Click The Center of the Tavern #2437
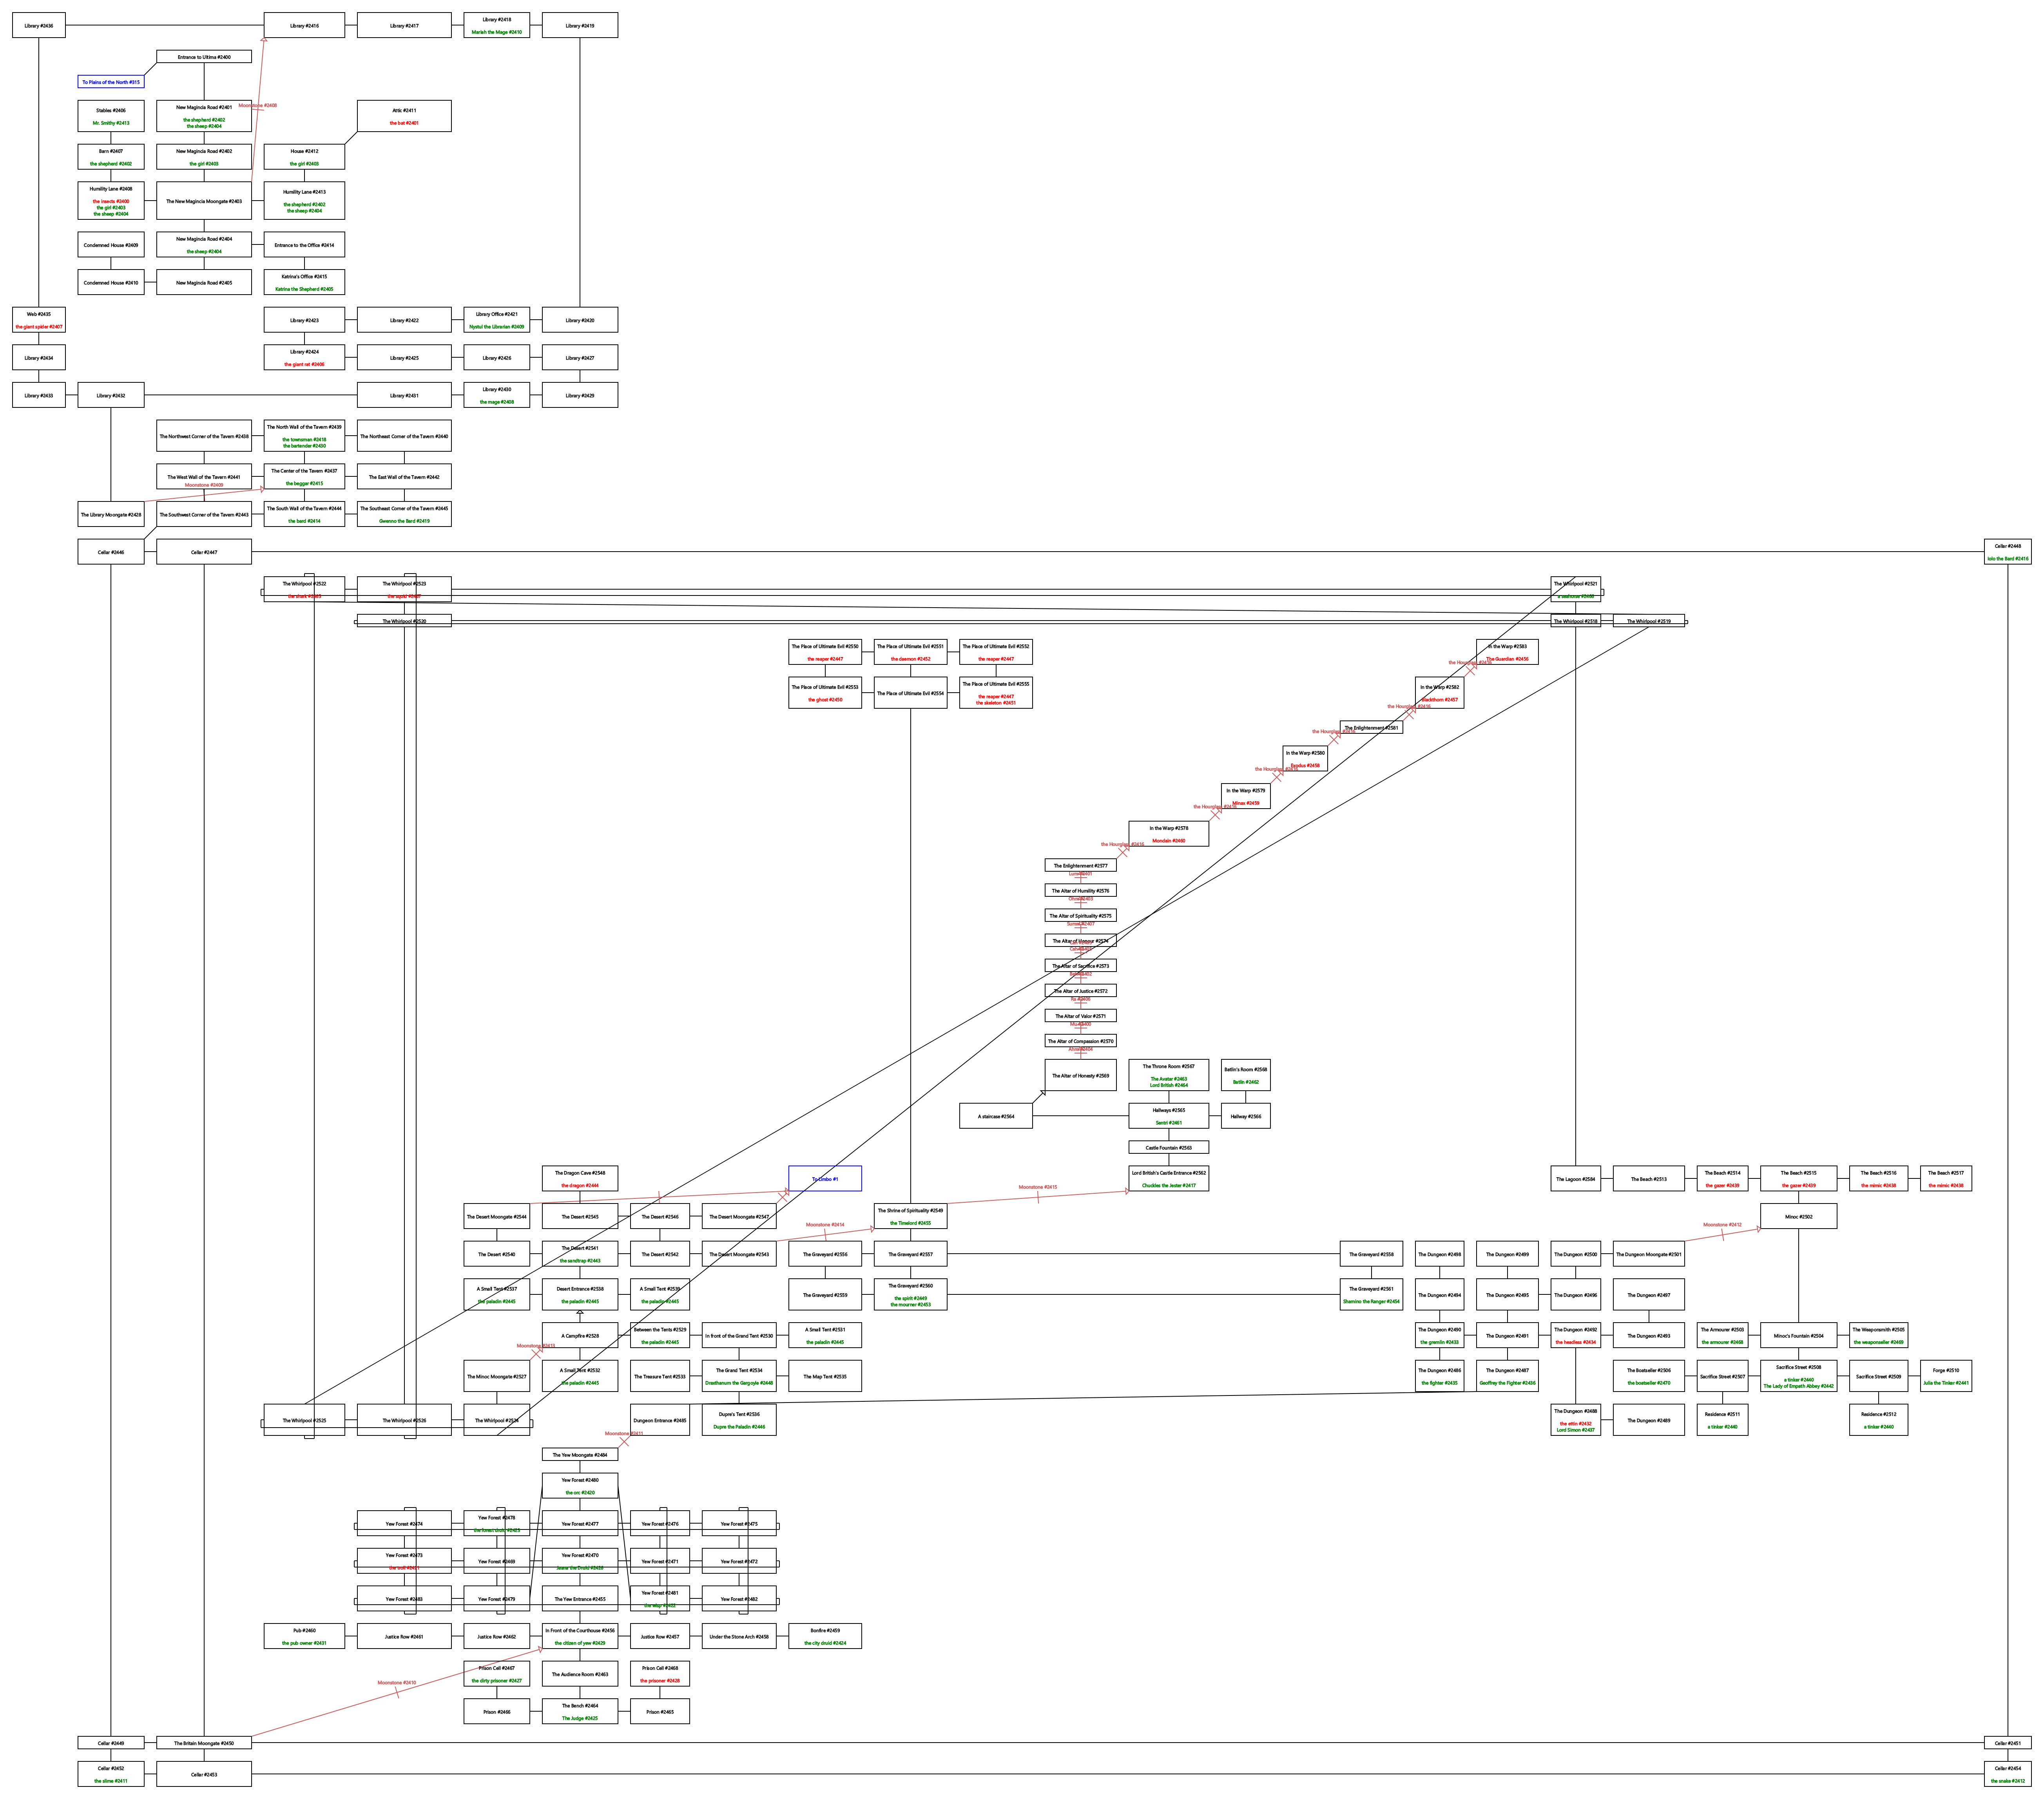 pyautogui.click(x=304, y=476)
